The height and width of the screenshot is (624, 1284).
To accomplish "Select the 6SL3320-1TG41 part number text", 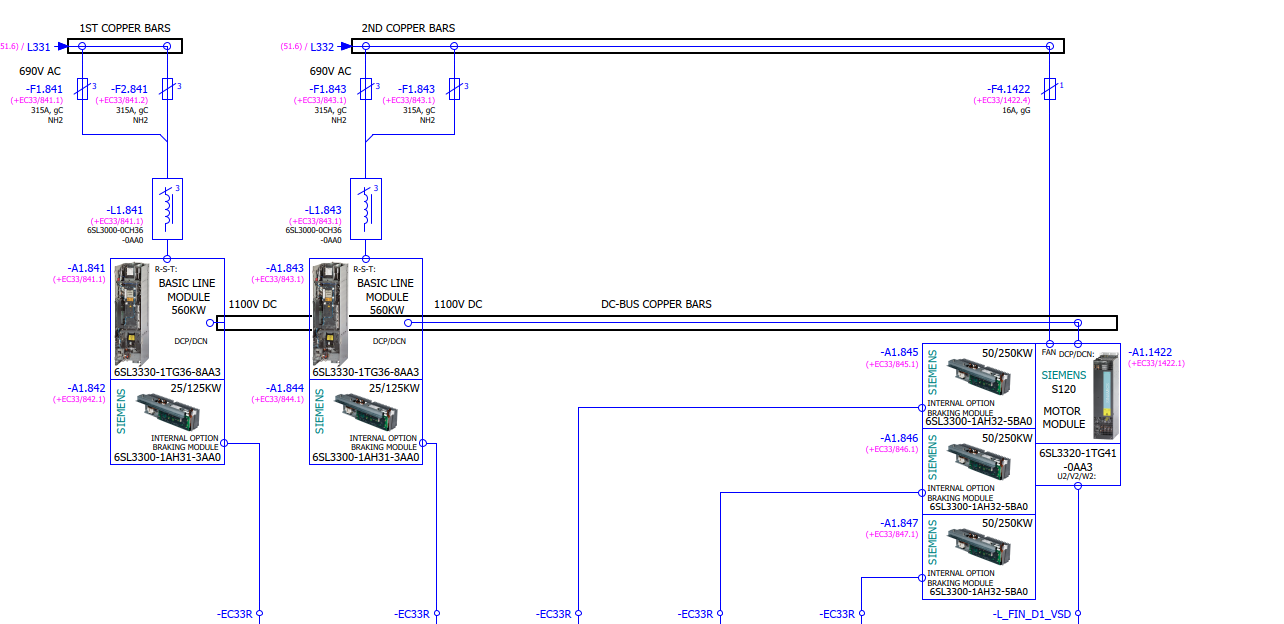I will click(x=1077, y=453).
